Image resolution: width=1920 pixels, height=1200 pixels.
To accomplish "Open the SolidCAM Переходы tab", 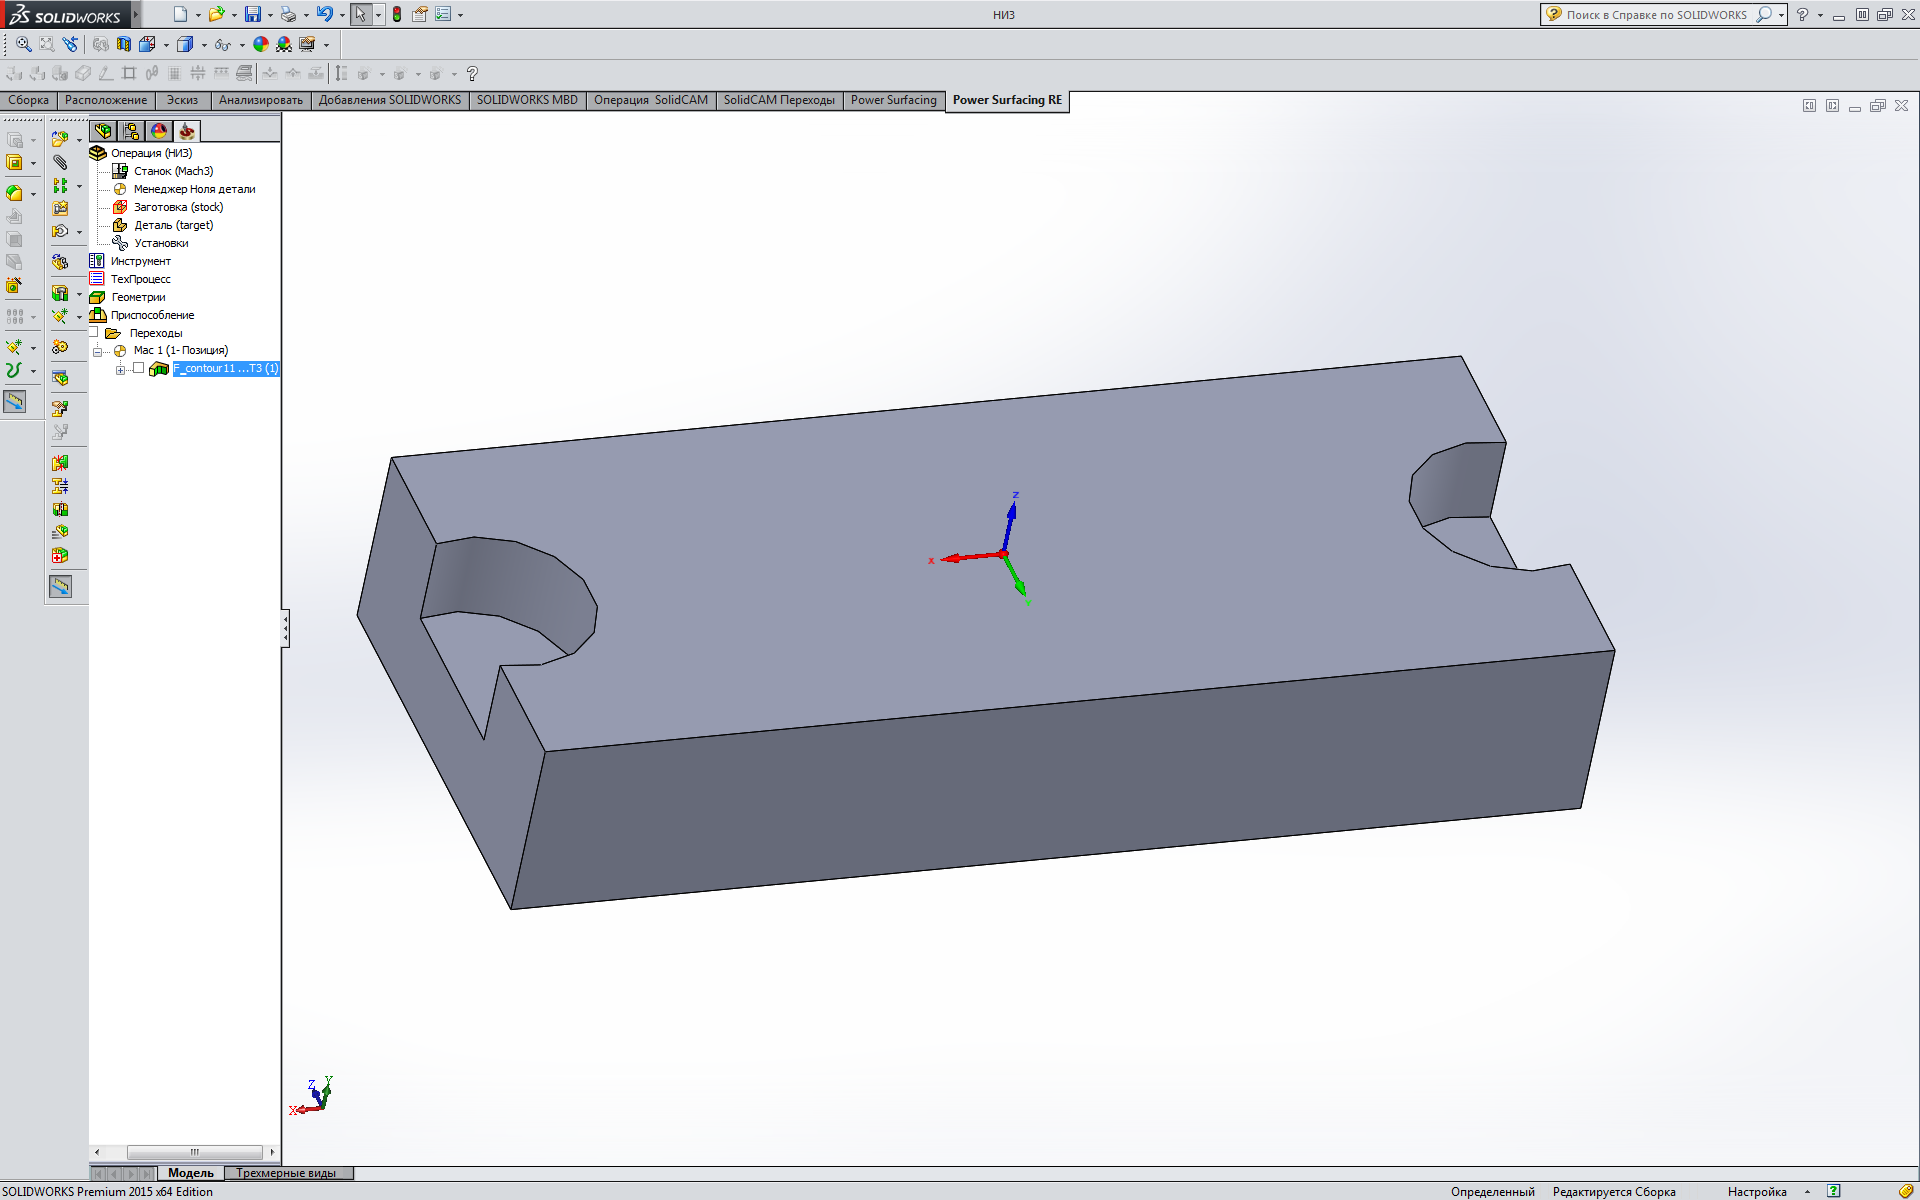I will 778,100.
